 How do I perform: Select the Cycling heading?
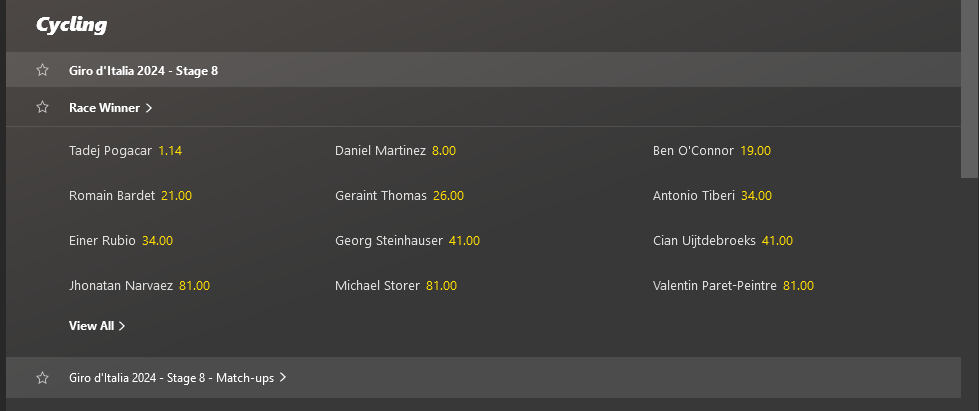pos(71,25)
